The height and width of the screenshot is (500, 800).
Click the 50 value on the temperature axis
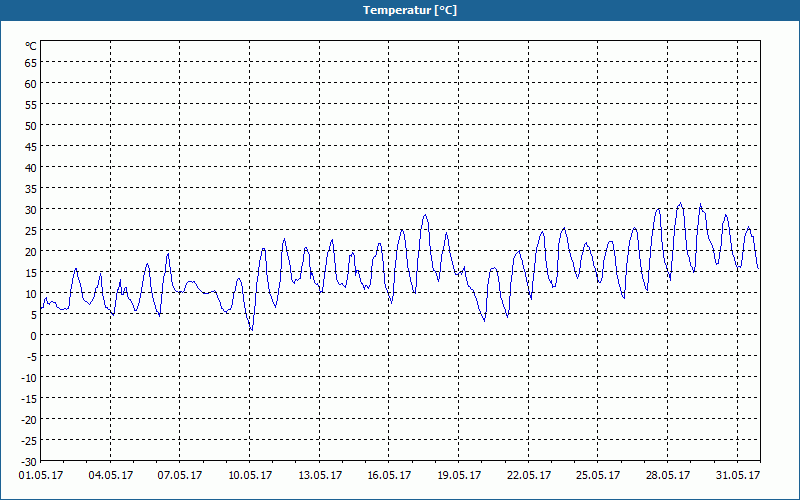click(x=31, y=126)
